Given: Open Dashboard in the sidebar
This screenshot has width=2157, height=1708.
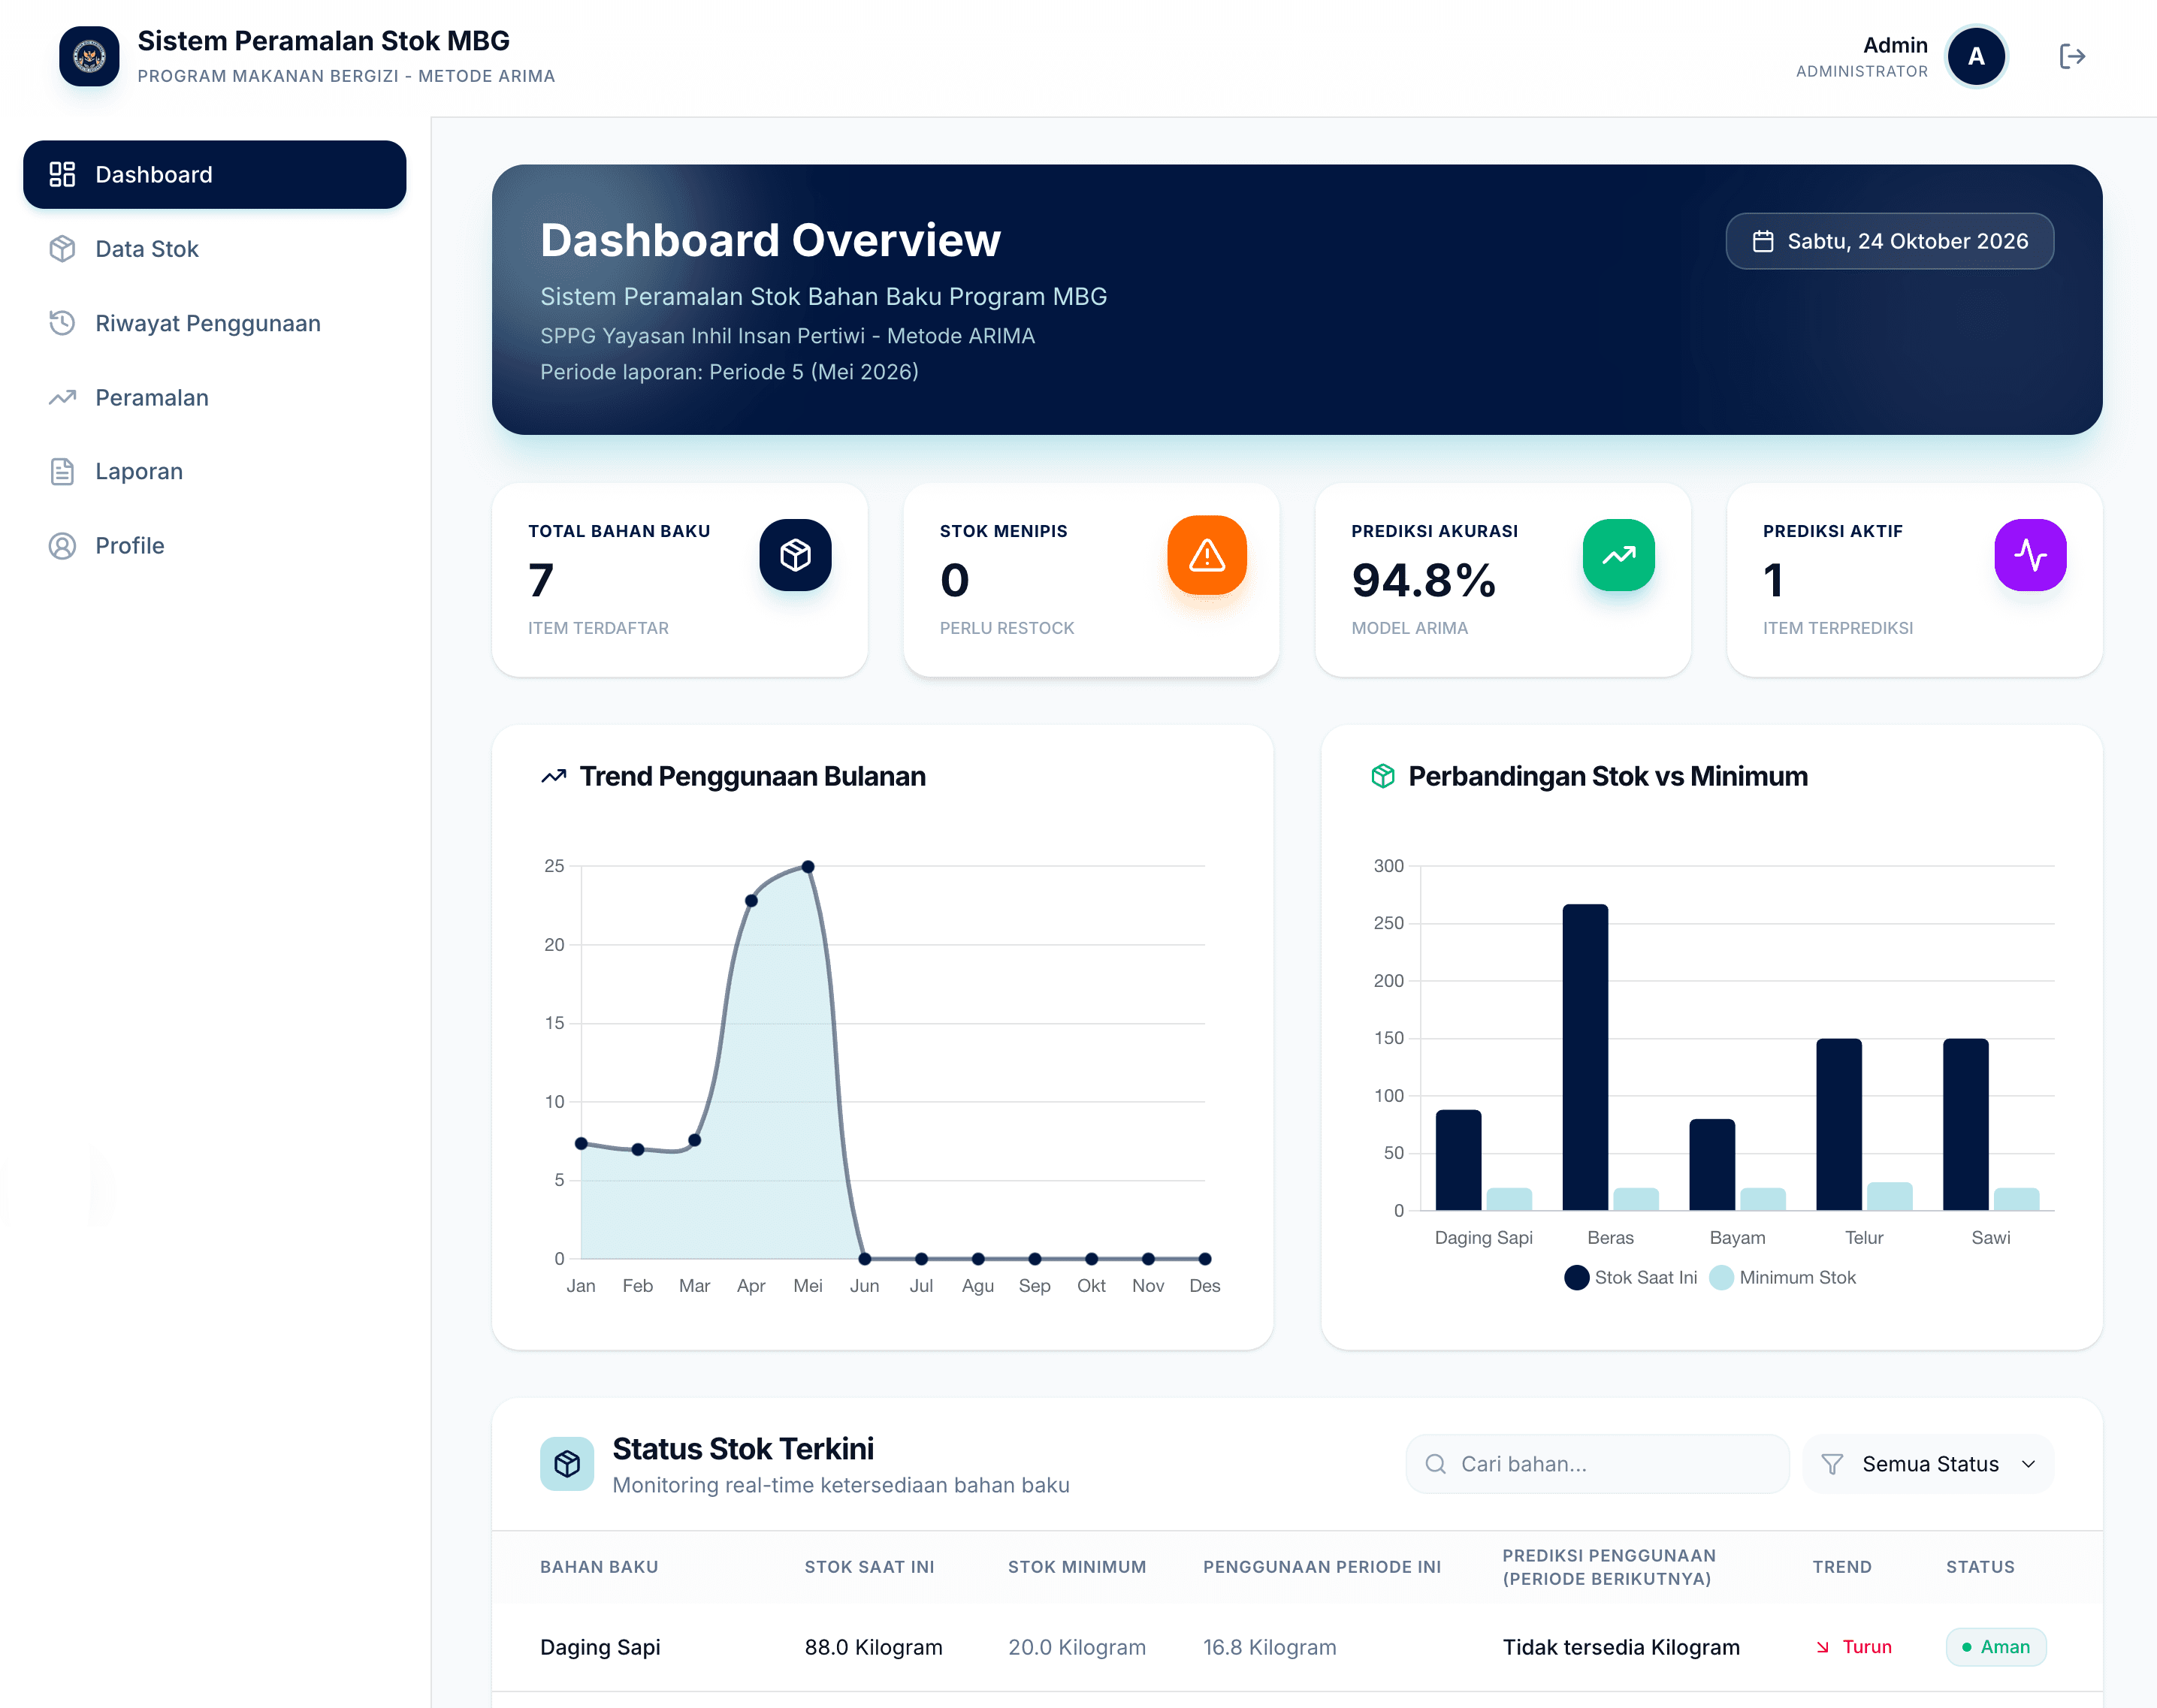Looking at the screenshot, I should coord(214,175).
